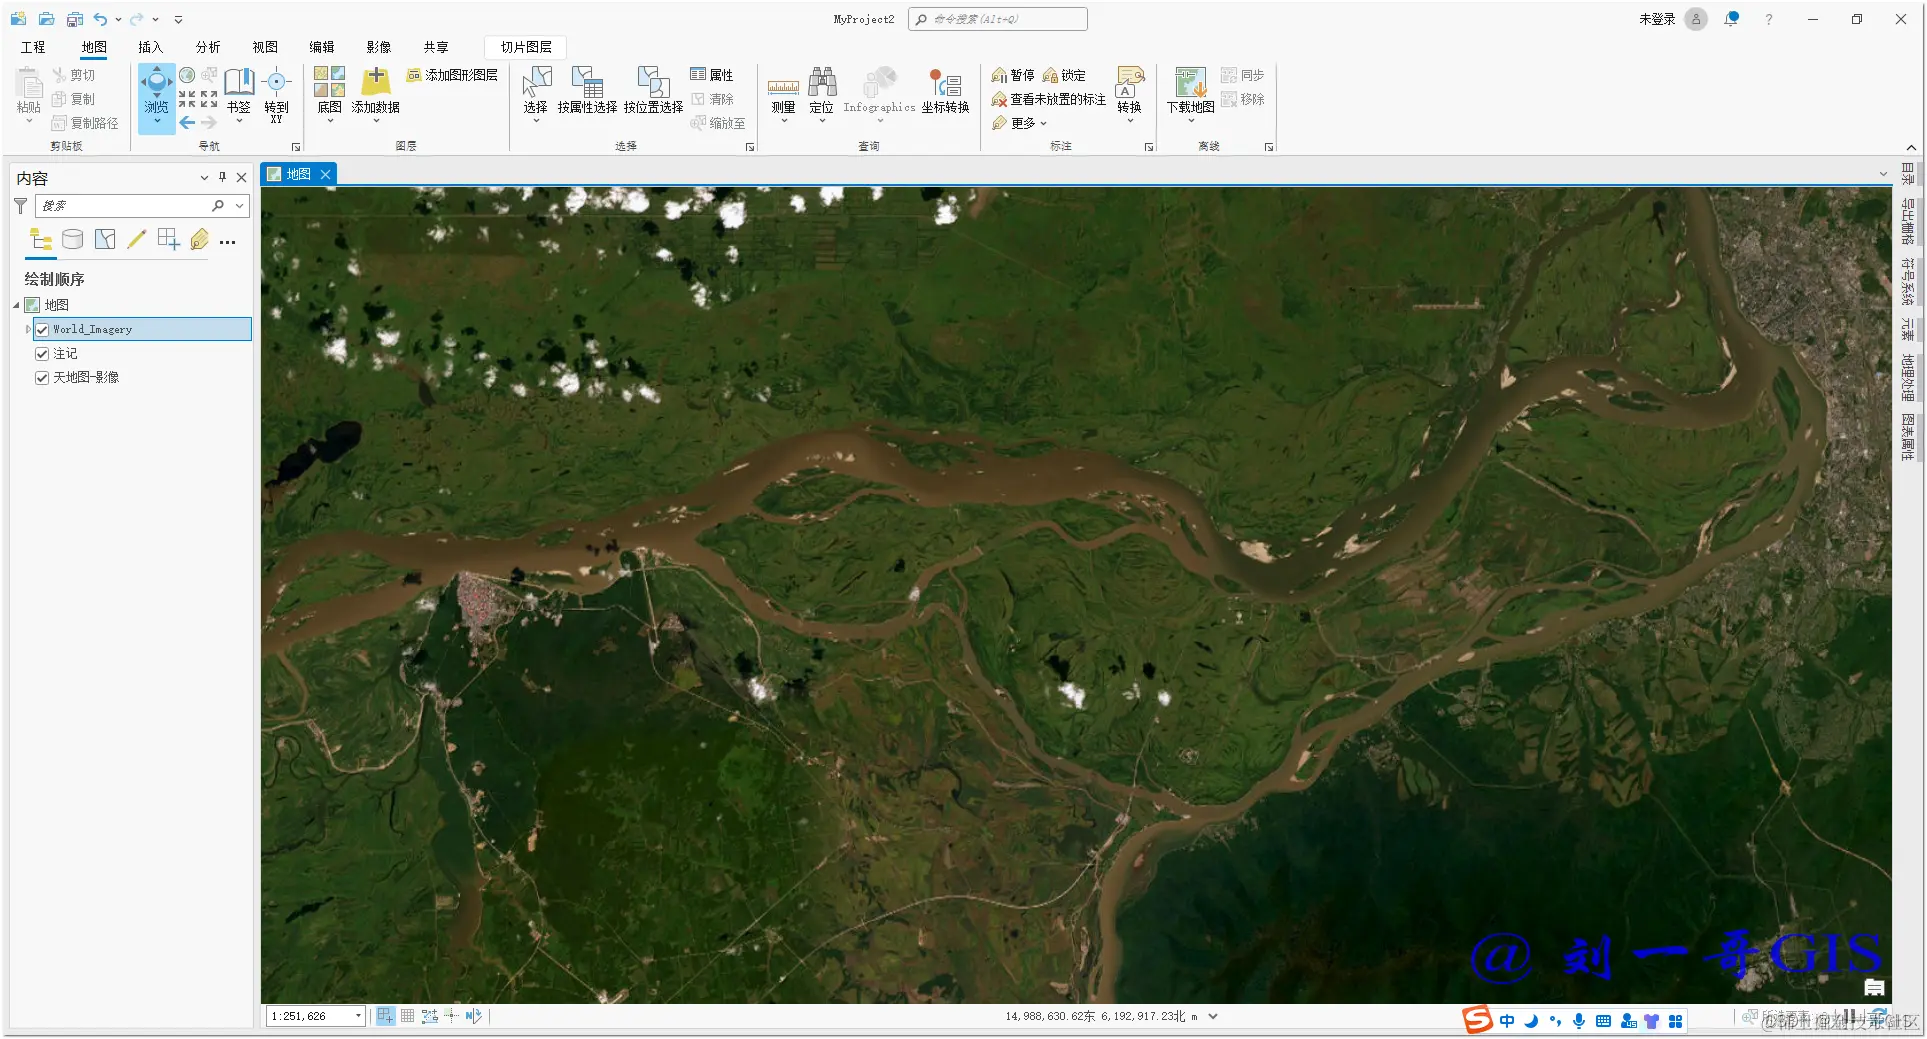Expand the World_Imagery layer tree node
1927x1039 pixels.
[x=28, y=329]
